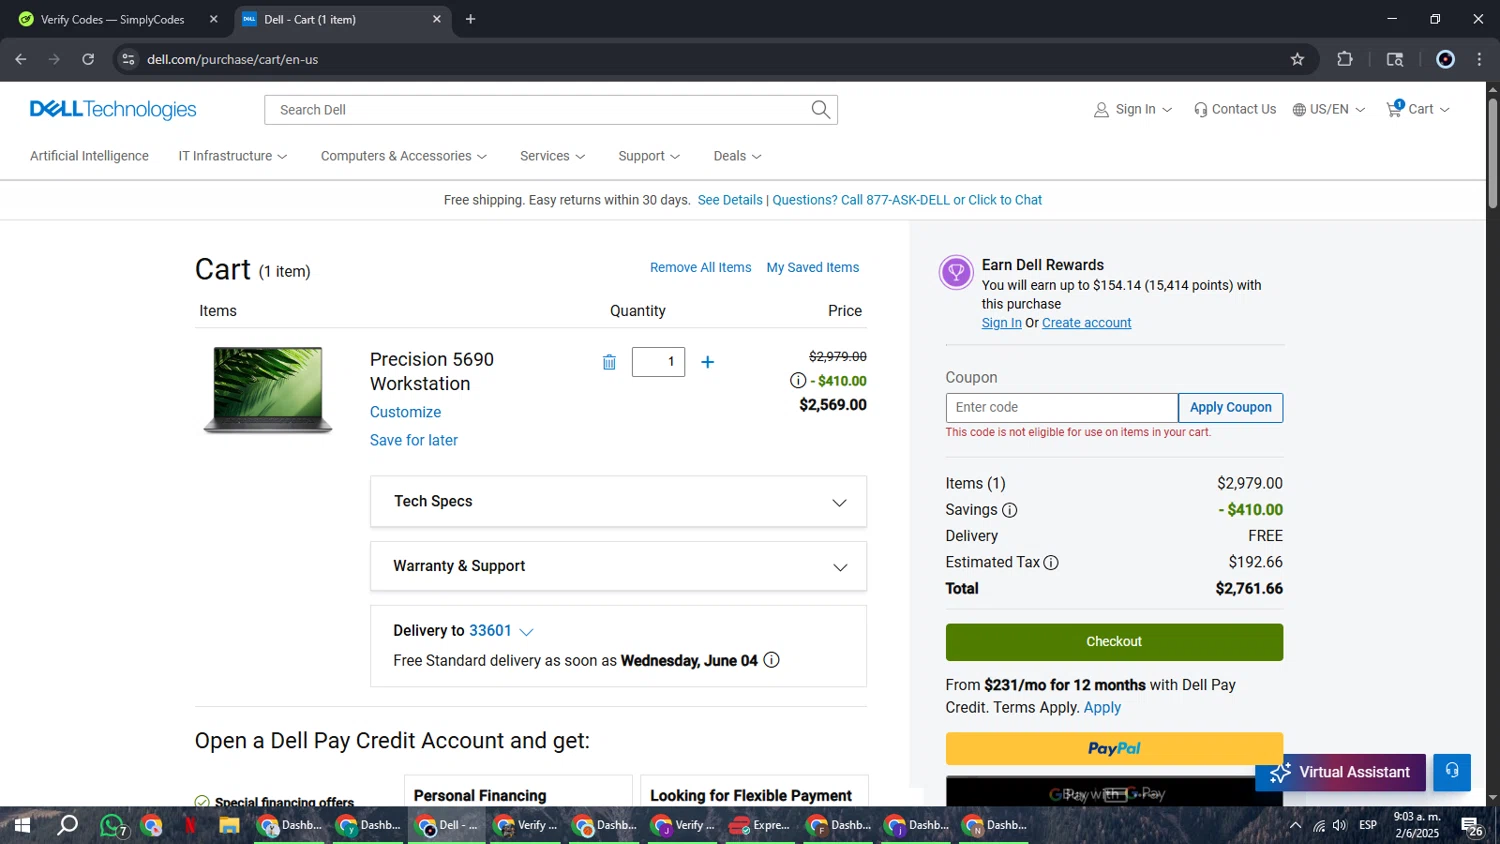
Task: Open the Cart dropdown in header
Action: tap(1417, 110)
